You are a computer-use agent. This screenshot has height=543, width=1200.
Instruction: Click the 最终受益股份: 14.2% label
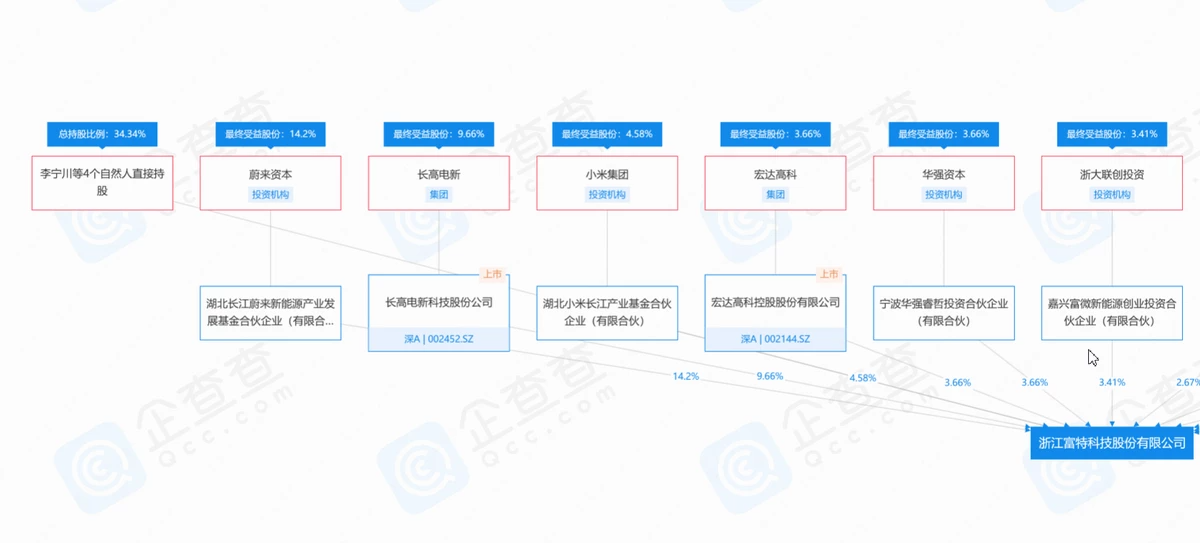click(x=270, y=134)
